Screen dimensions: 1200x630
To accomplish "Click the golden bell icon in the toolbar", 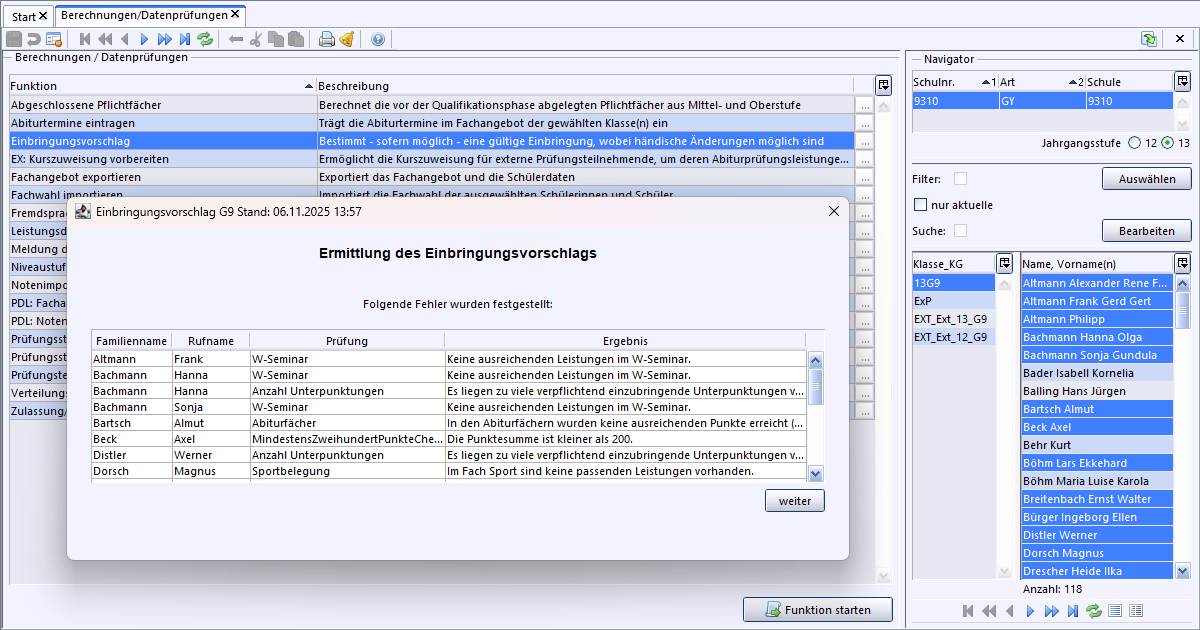I will click(x=346, y=39).
